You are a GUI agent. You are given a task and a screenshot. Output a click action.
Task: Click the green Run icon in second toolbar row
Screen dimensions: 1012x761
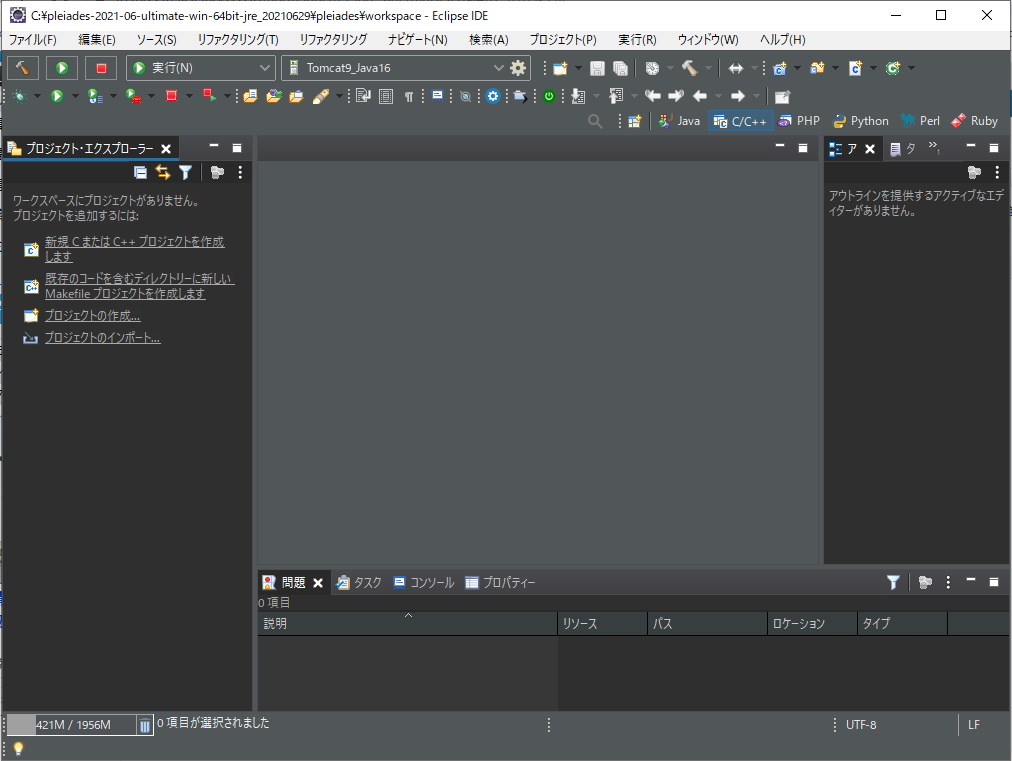click(x=57, y=97)
